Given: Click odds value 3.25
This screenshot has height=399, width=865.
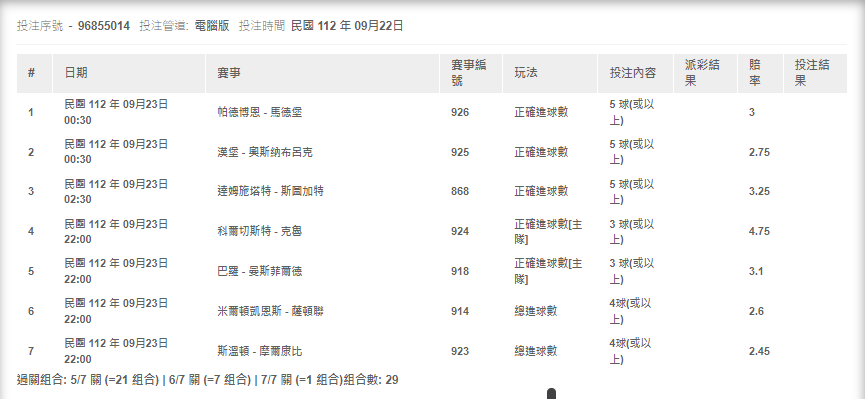Looking at the screenshot, I should point(759,191).
